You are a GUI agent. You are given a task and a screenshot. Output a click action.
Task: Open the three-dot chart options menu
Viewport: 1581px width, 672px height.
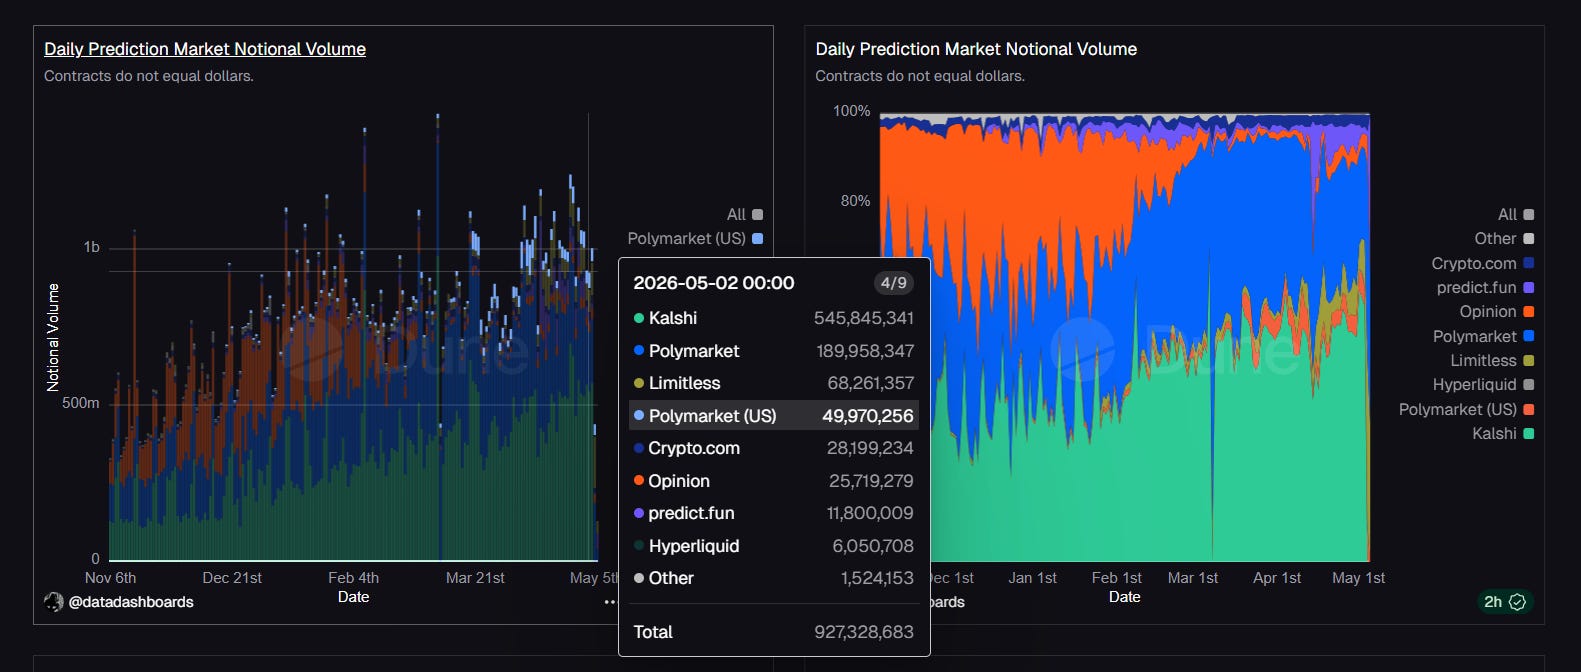pyautogui.click(x=610, y=602)
